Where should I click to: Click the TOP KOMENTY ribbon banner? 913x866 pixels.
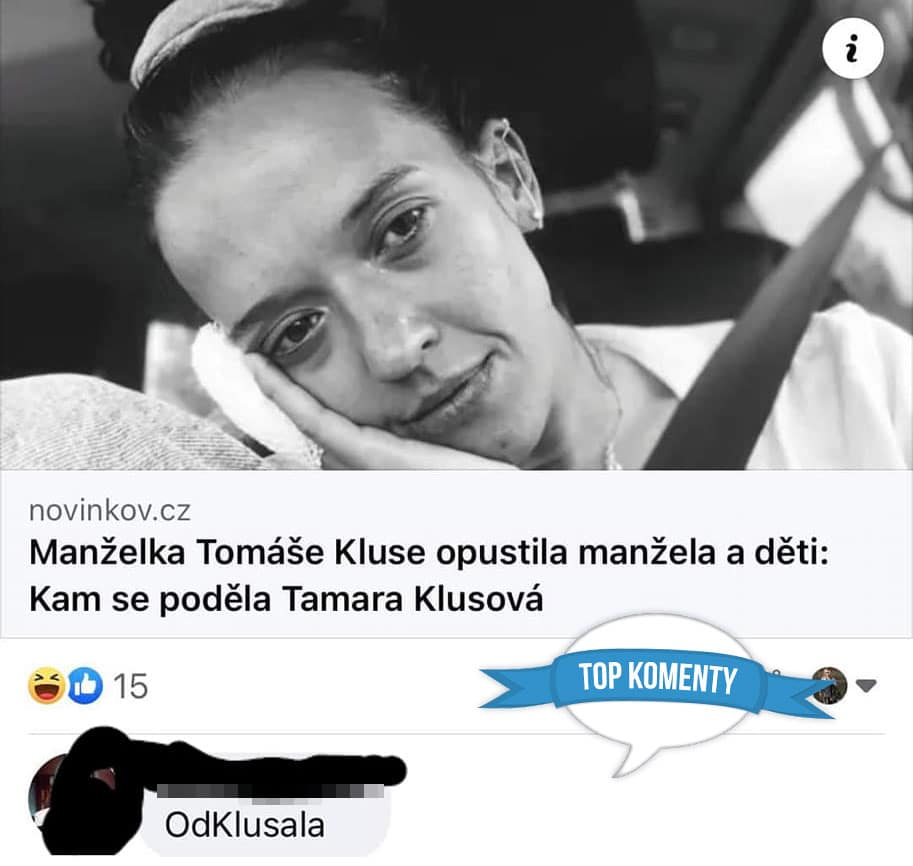click(657, 680)
